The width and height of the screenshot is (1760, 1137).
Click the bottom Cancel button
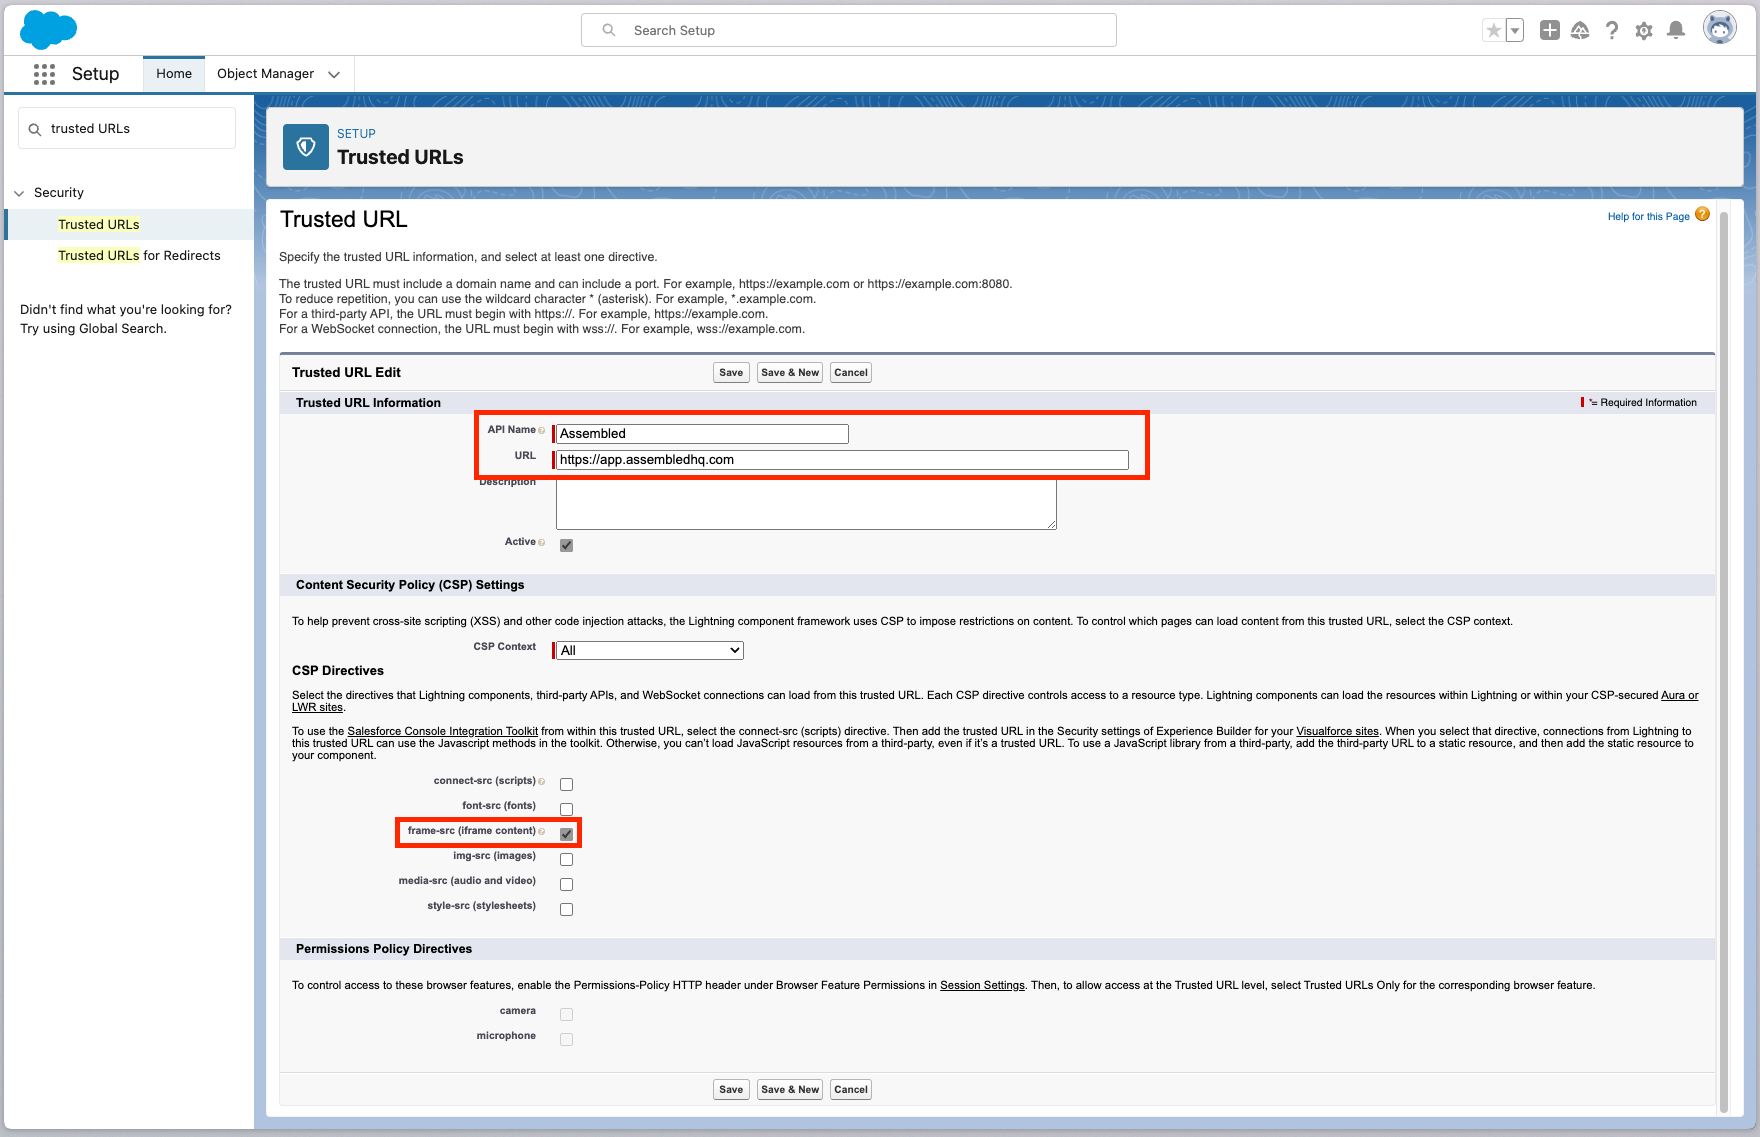851,1090
